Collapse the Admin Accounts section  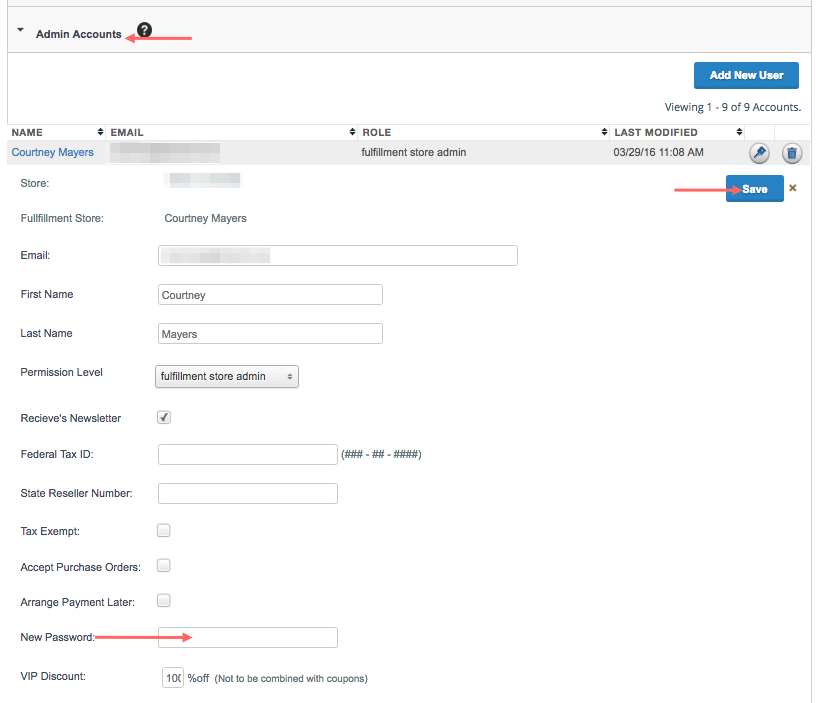[21, 32]
